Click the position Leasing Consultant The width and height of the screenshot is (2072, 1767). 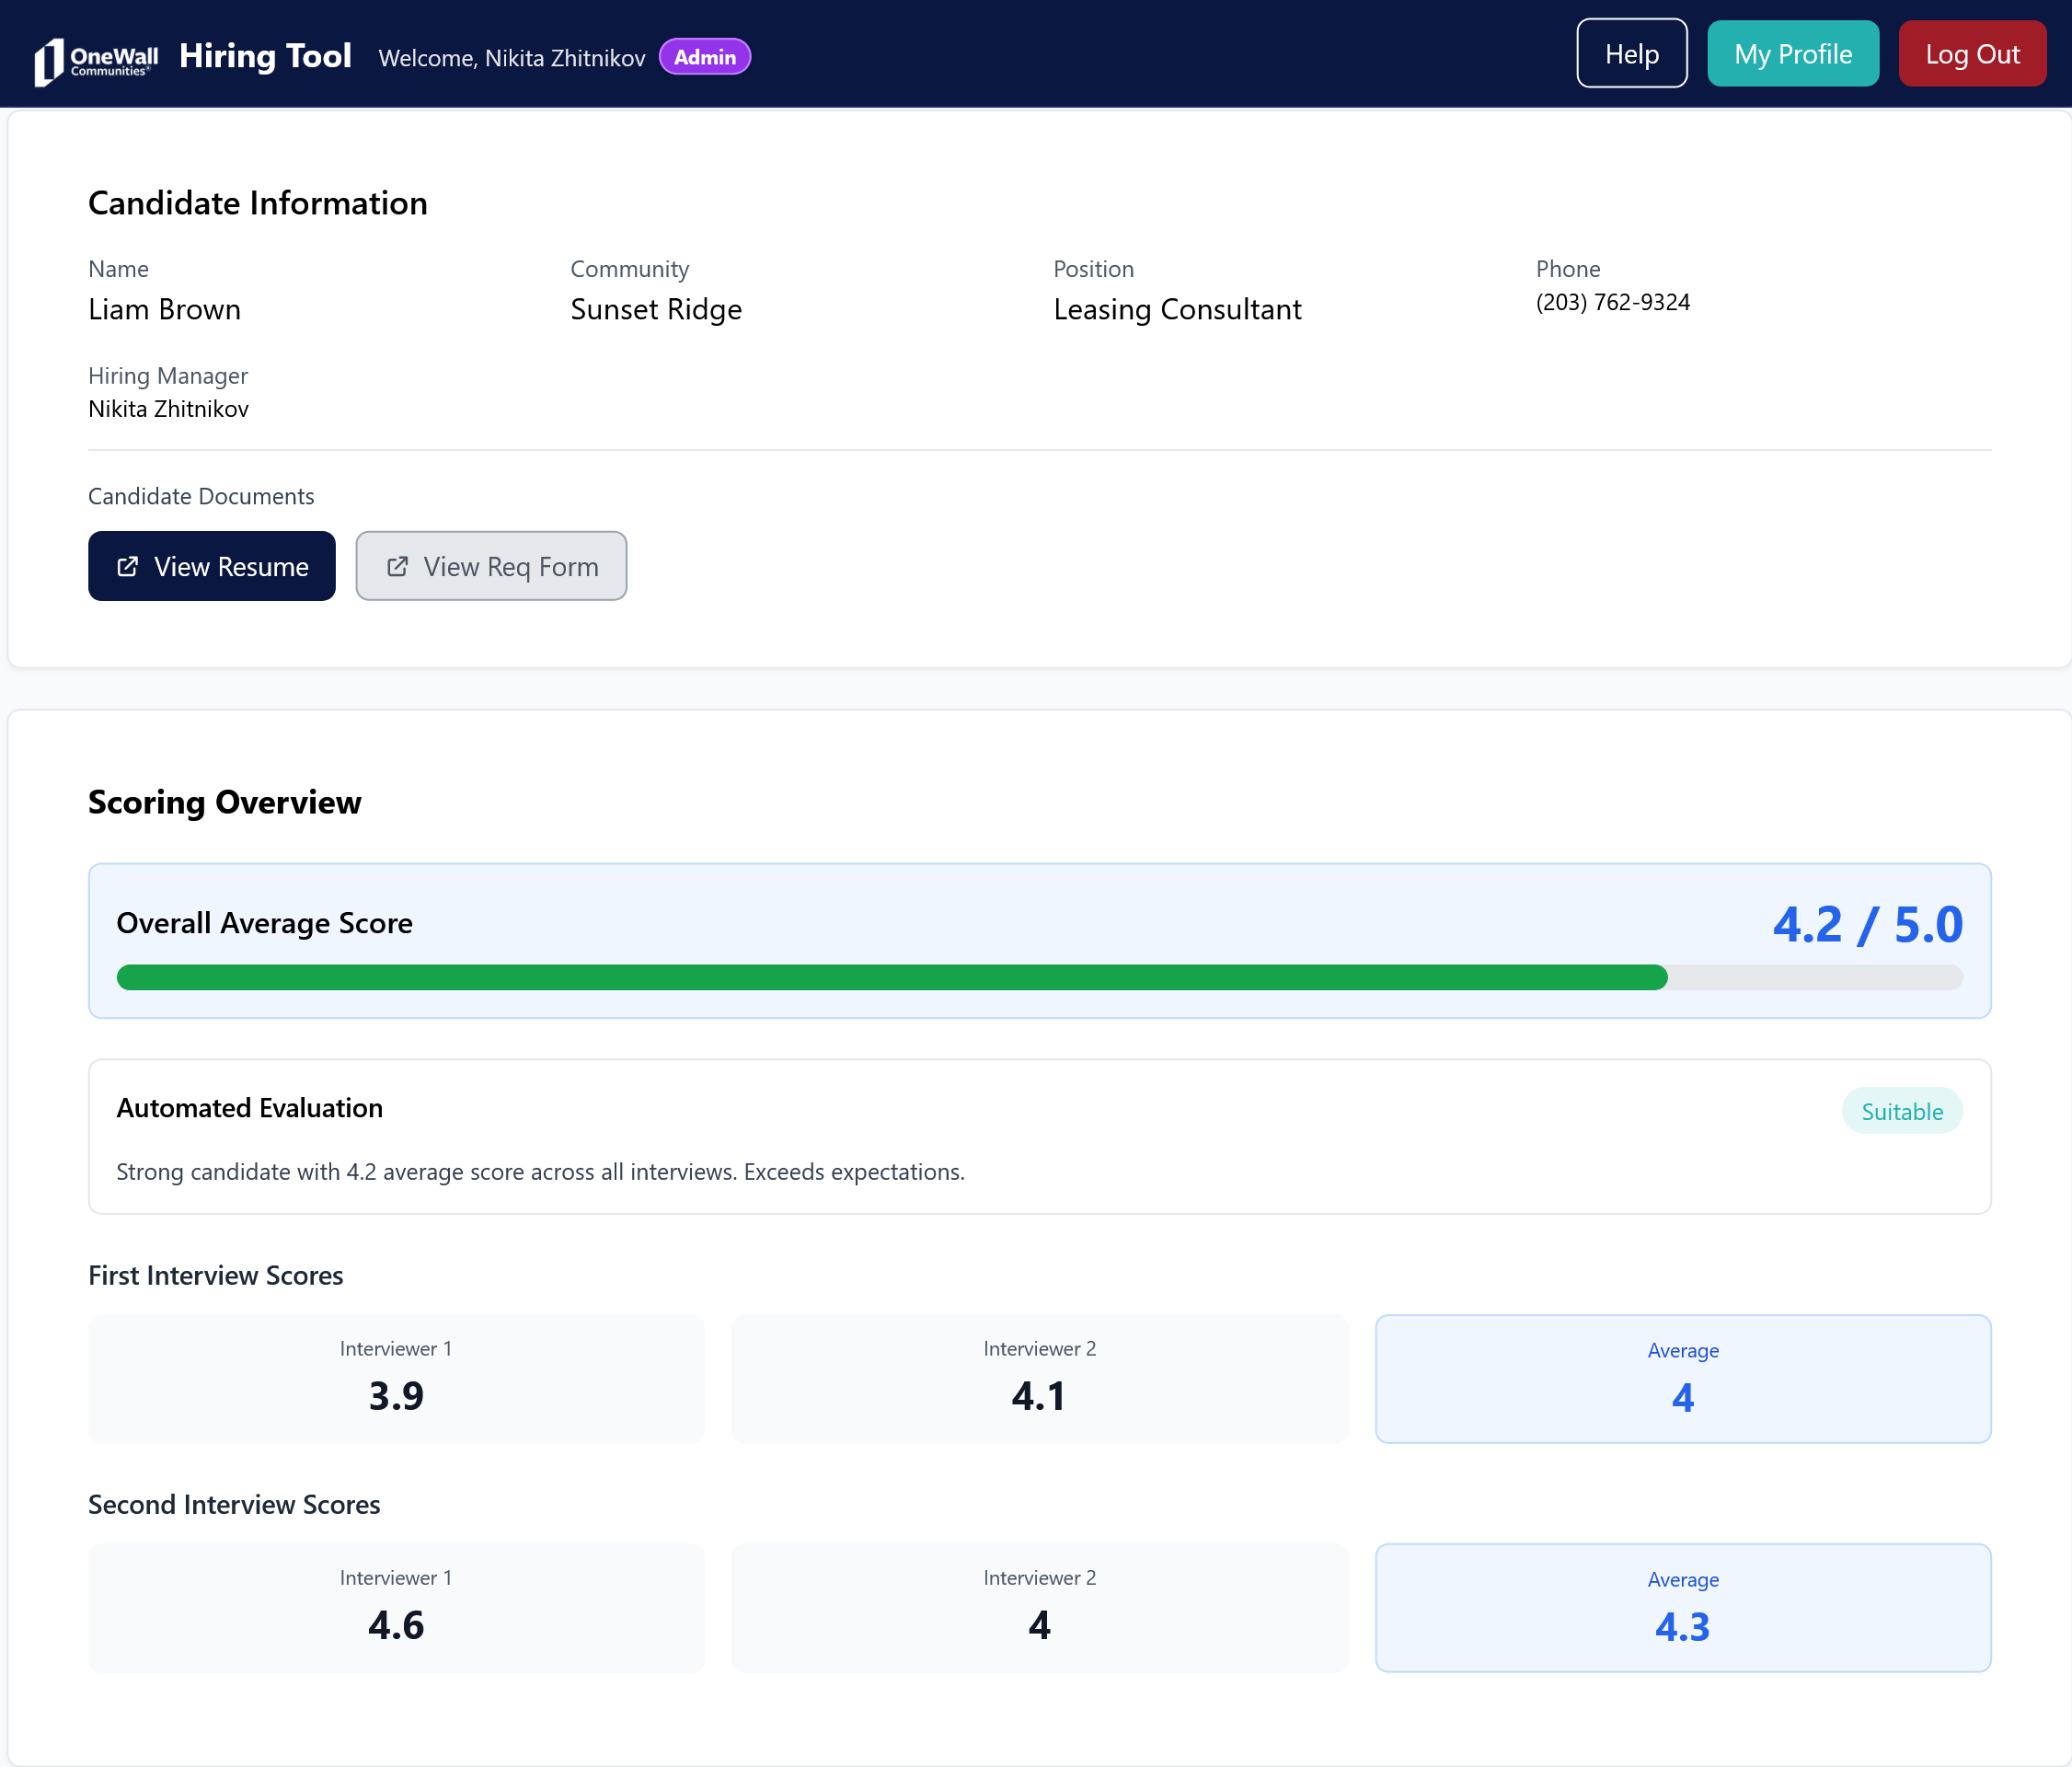coord(1177,309)
